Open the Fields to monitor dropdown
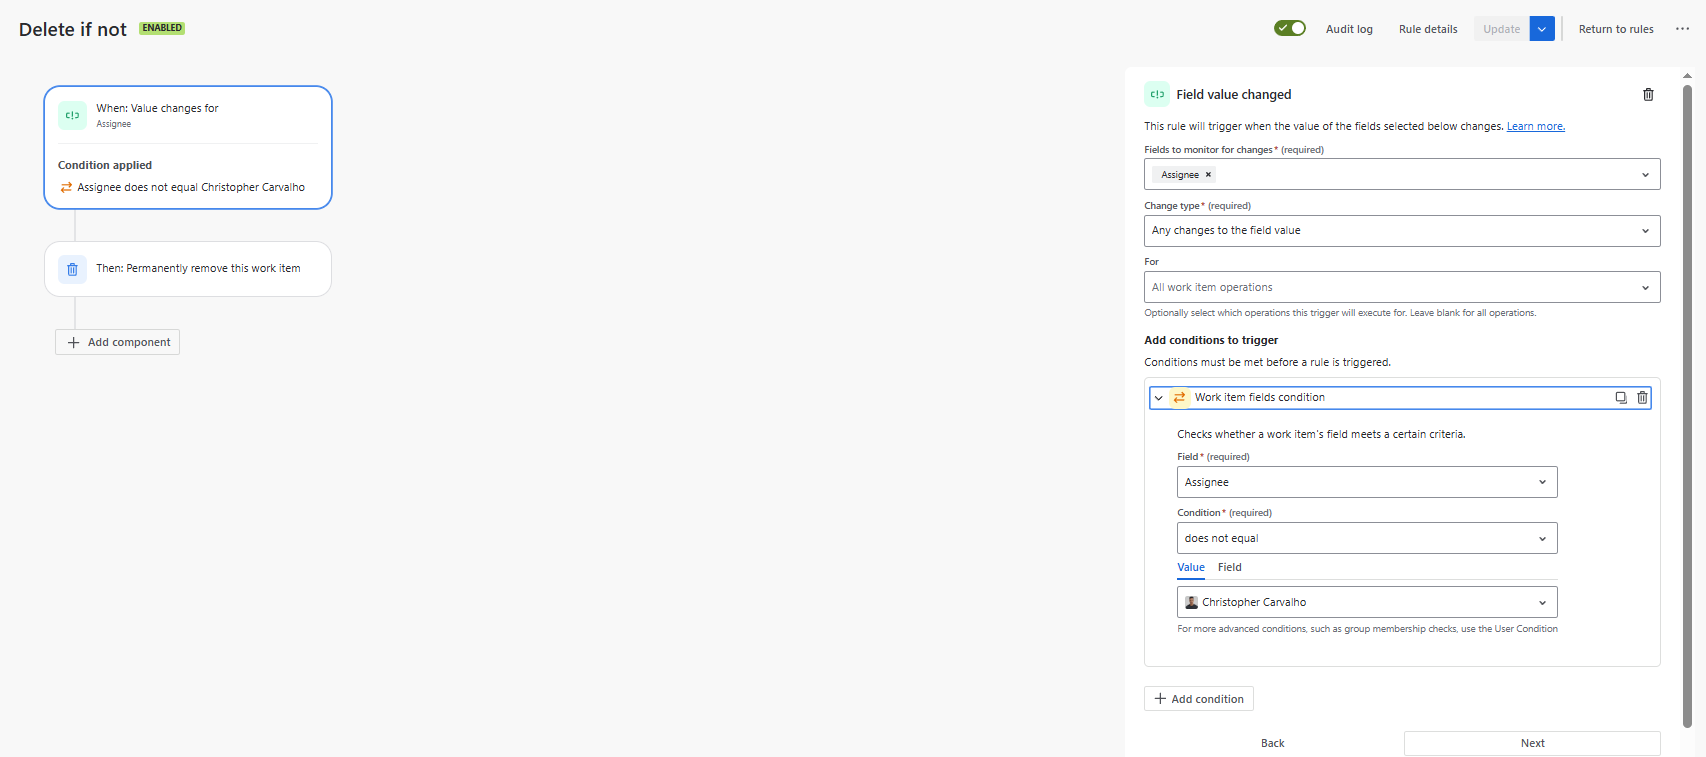 1402,174
